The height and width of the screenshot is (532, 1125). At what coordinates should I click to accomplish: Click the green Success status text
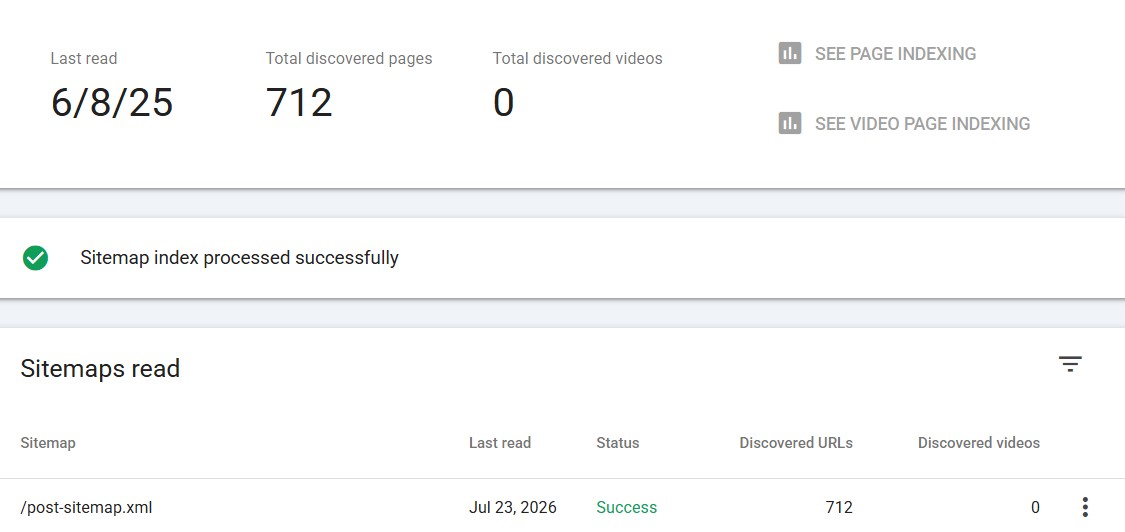point(626,508)
